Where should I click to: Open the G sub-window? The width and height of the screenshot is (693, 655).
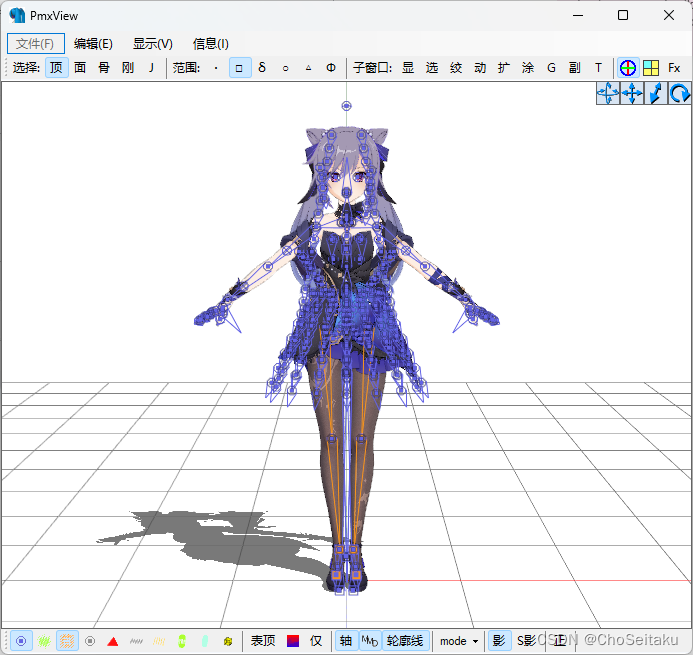[551, 68]
